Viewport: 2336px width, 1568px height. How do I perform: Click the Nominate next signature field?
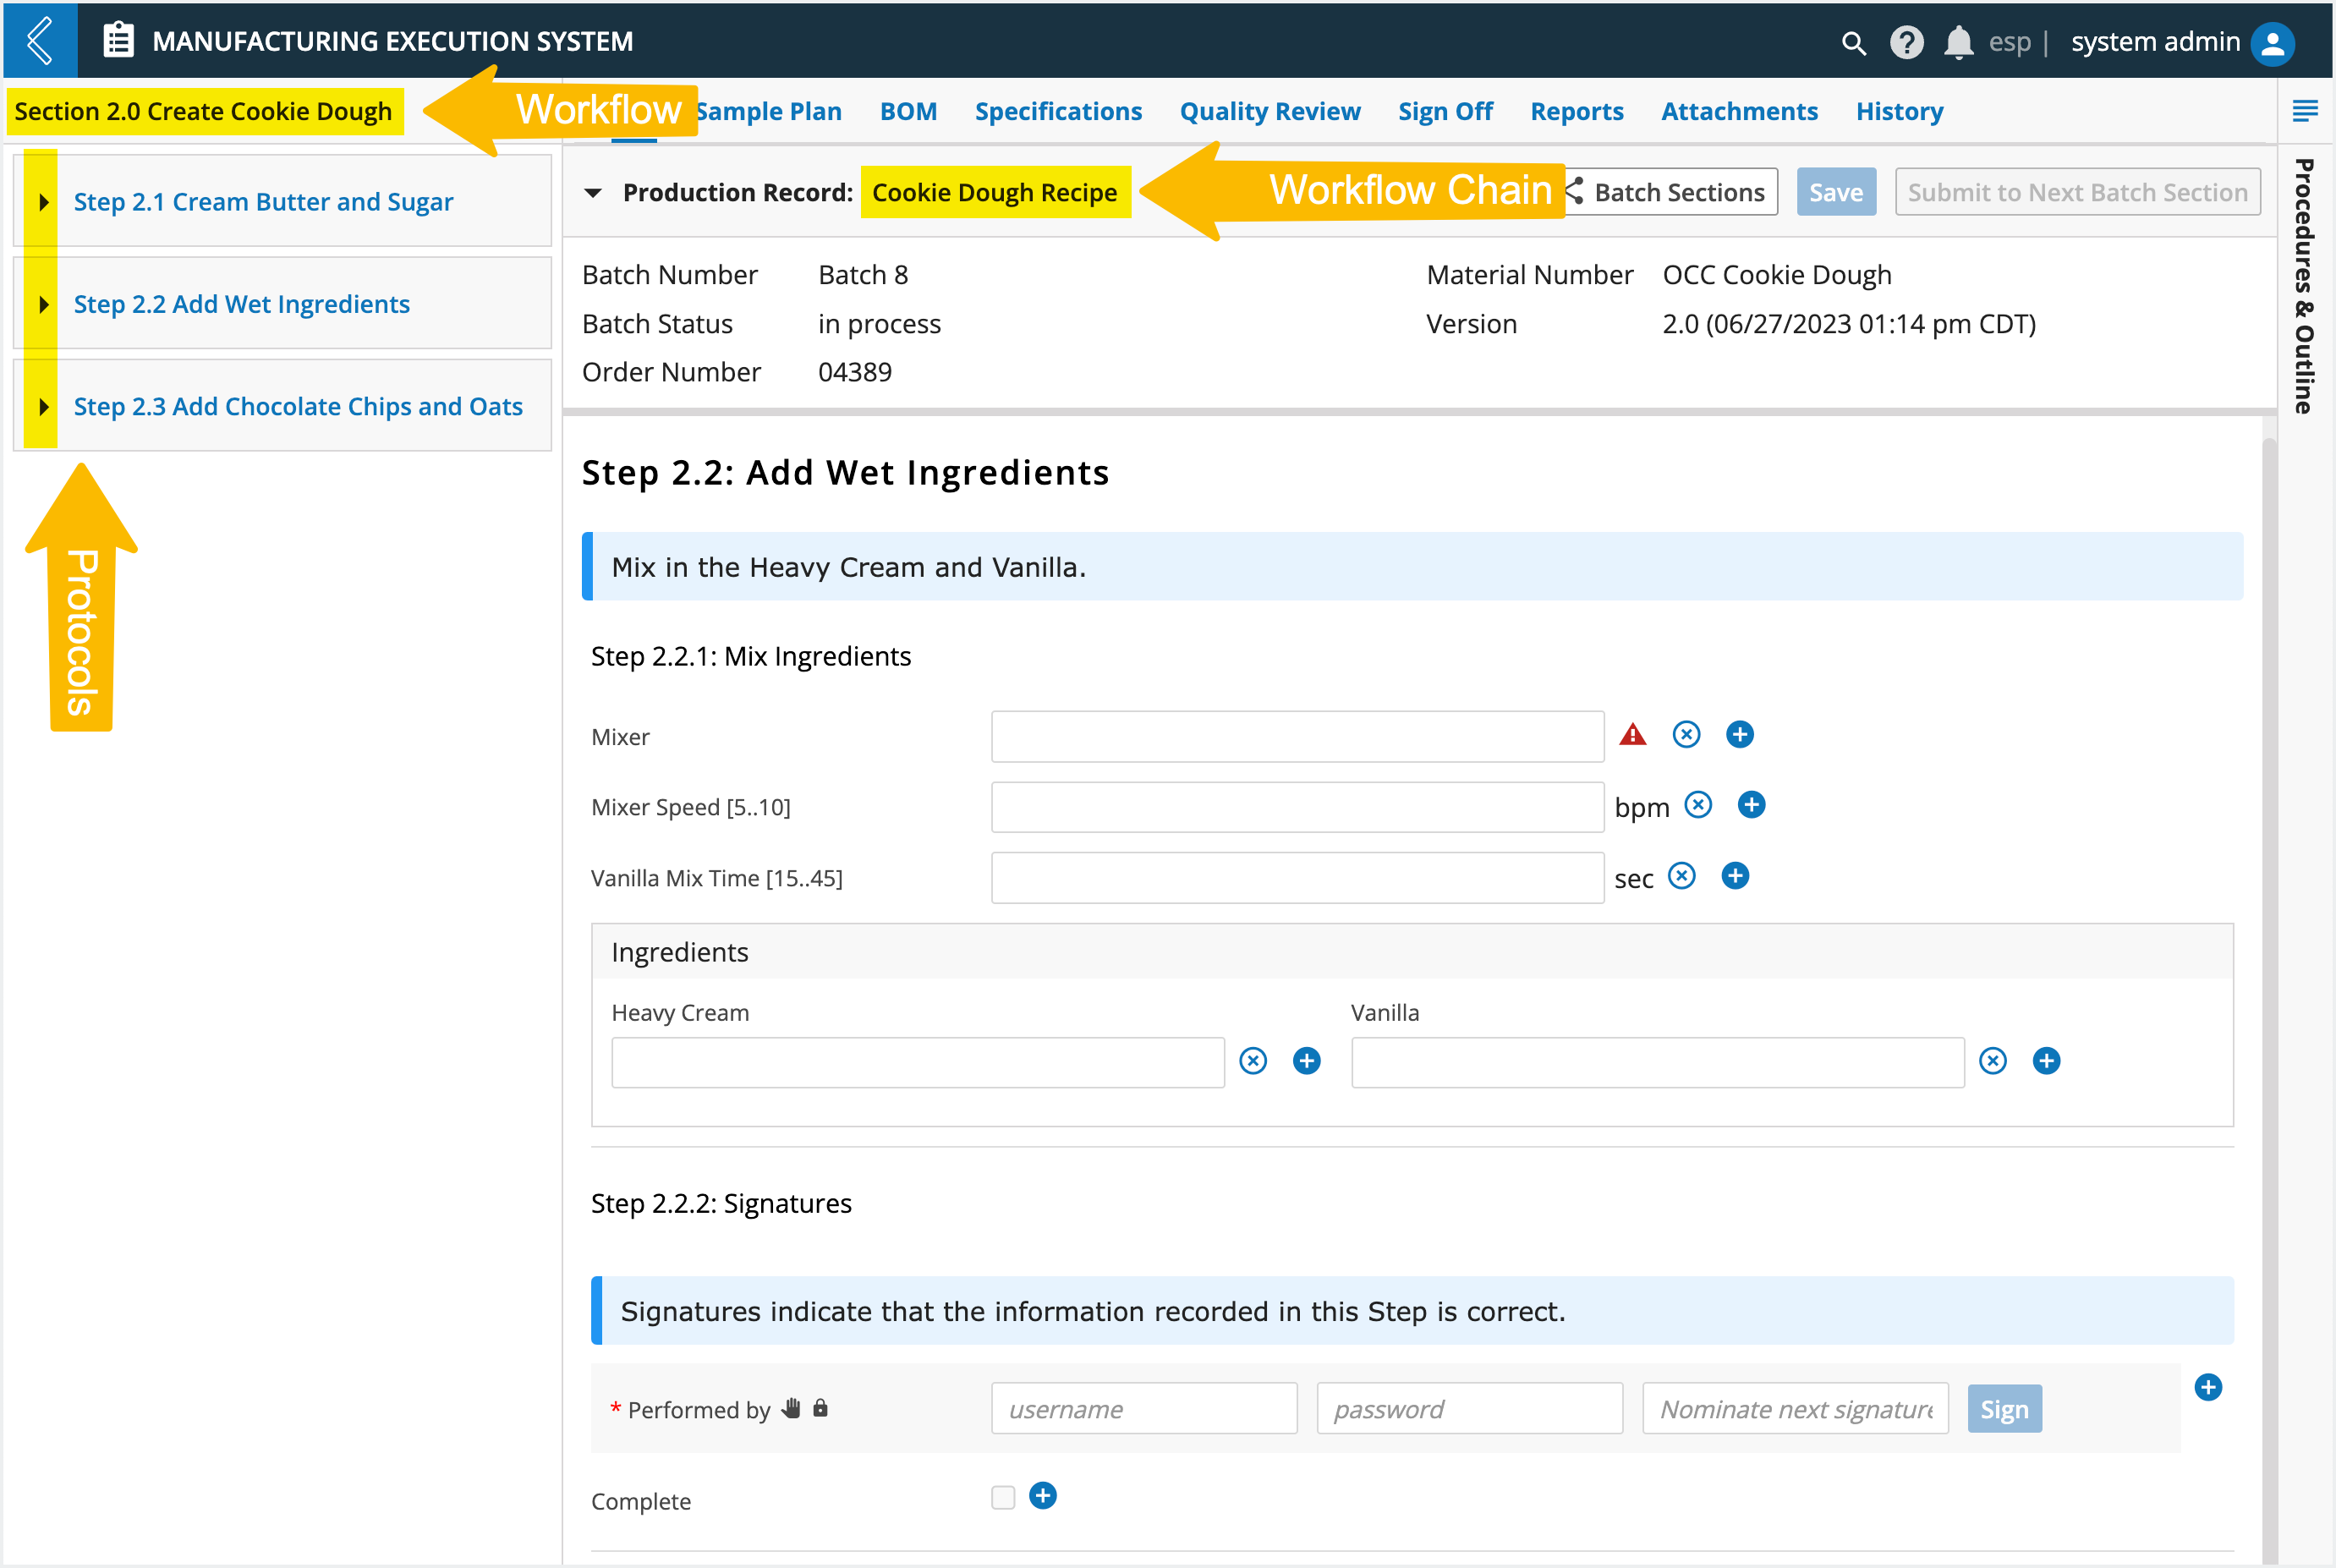pyautogui.click(x=1795, y=1409)
